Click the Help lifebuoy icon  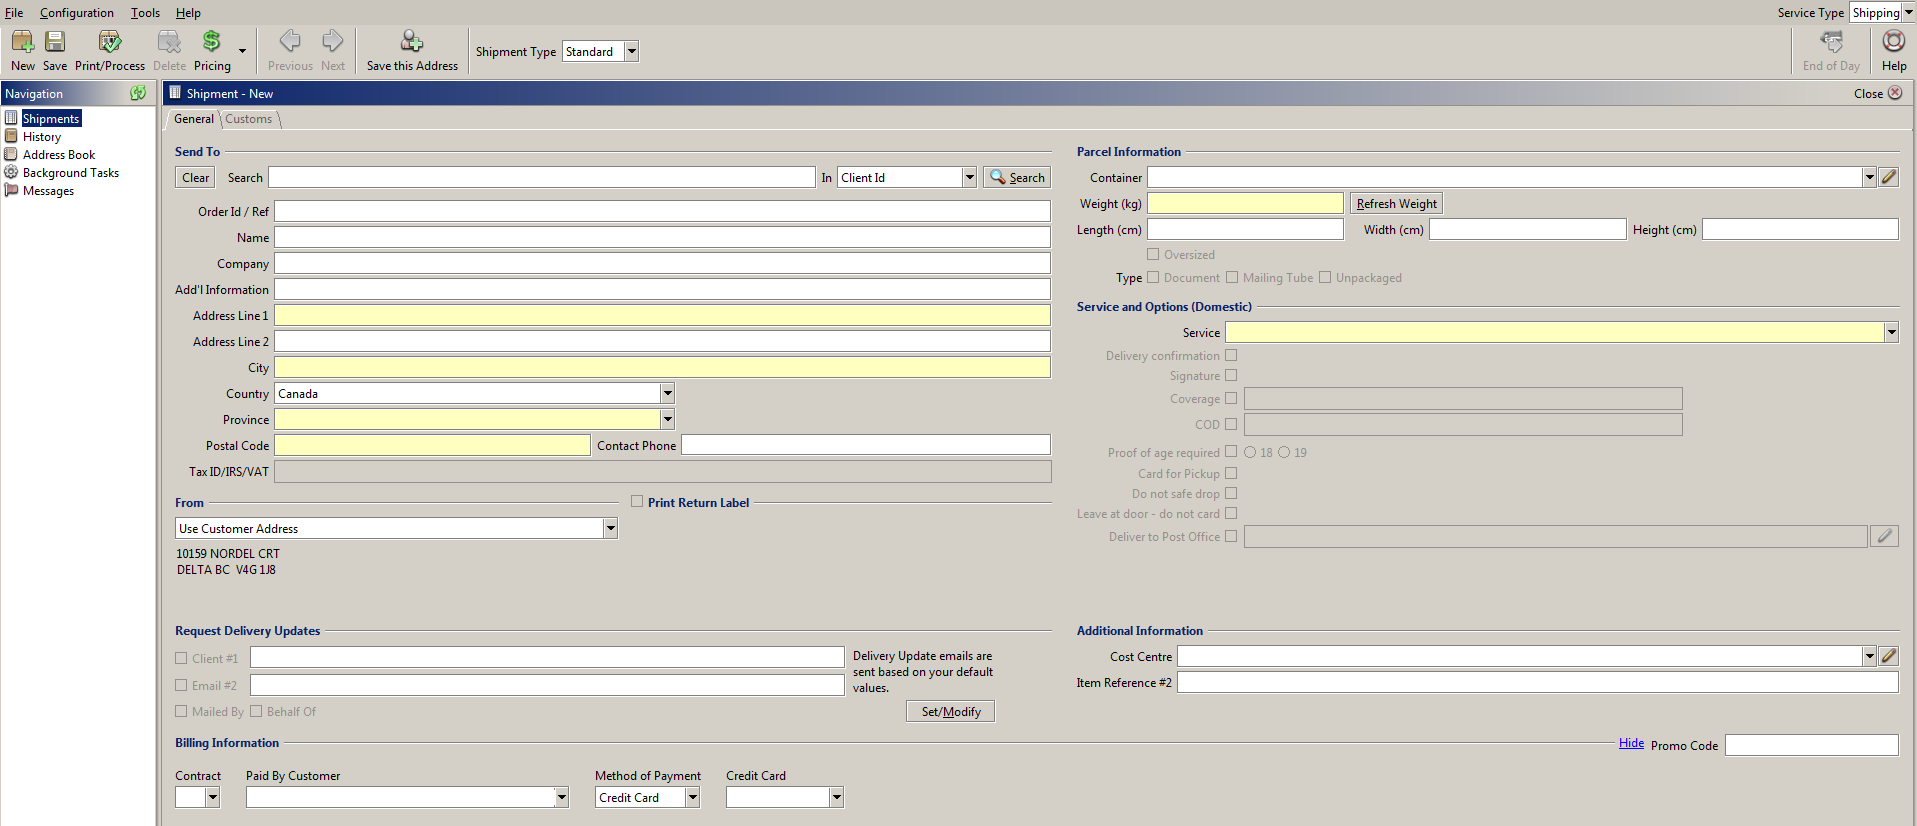1894,41
